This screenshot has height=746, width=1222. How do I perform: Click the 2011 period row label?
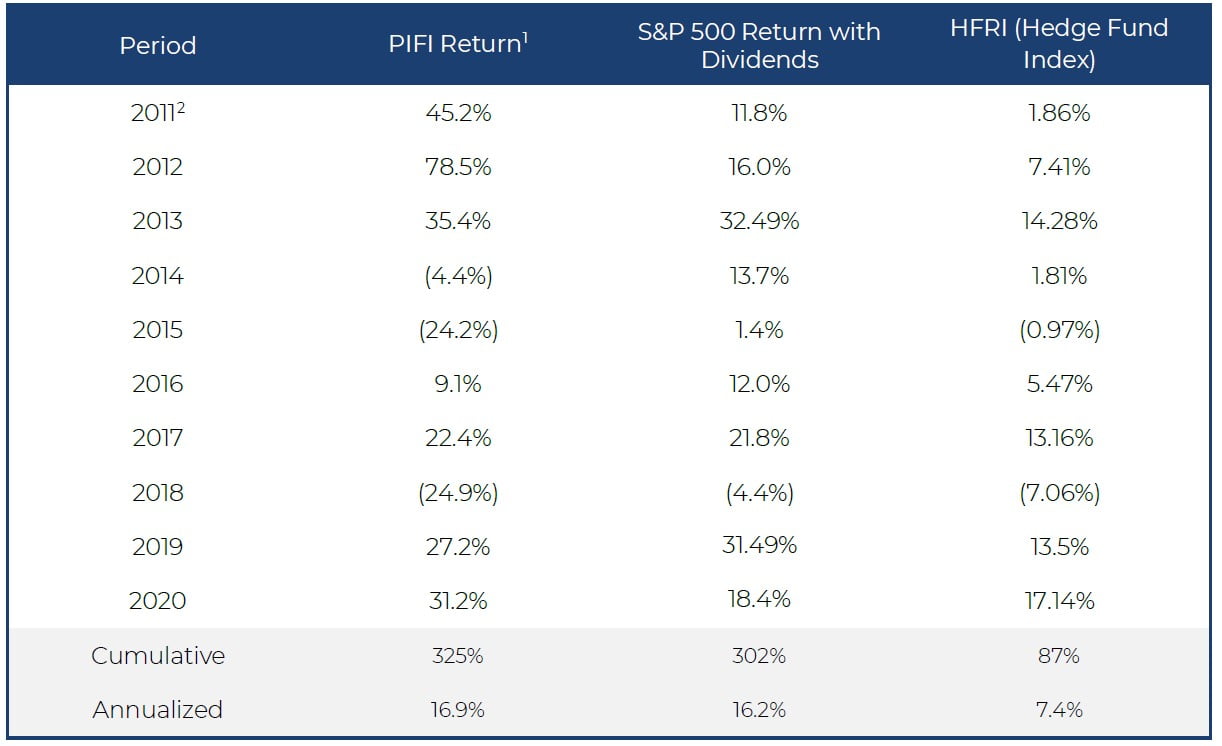tap(158, 113)
